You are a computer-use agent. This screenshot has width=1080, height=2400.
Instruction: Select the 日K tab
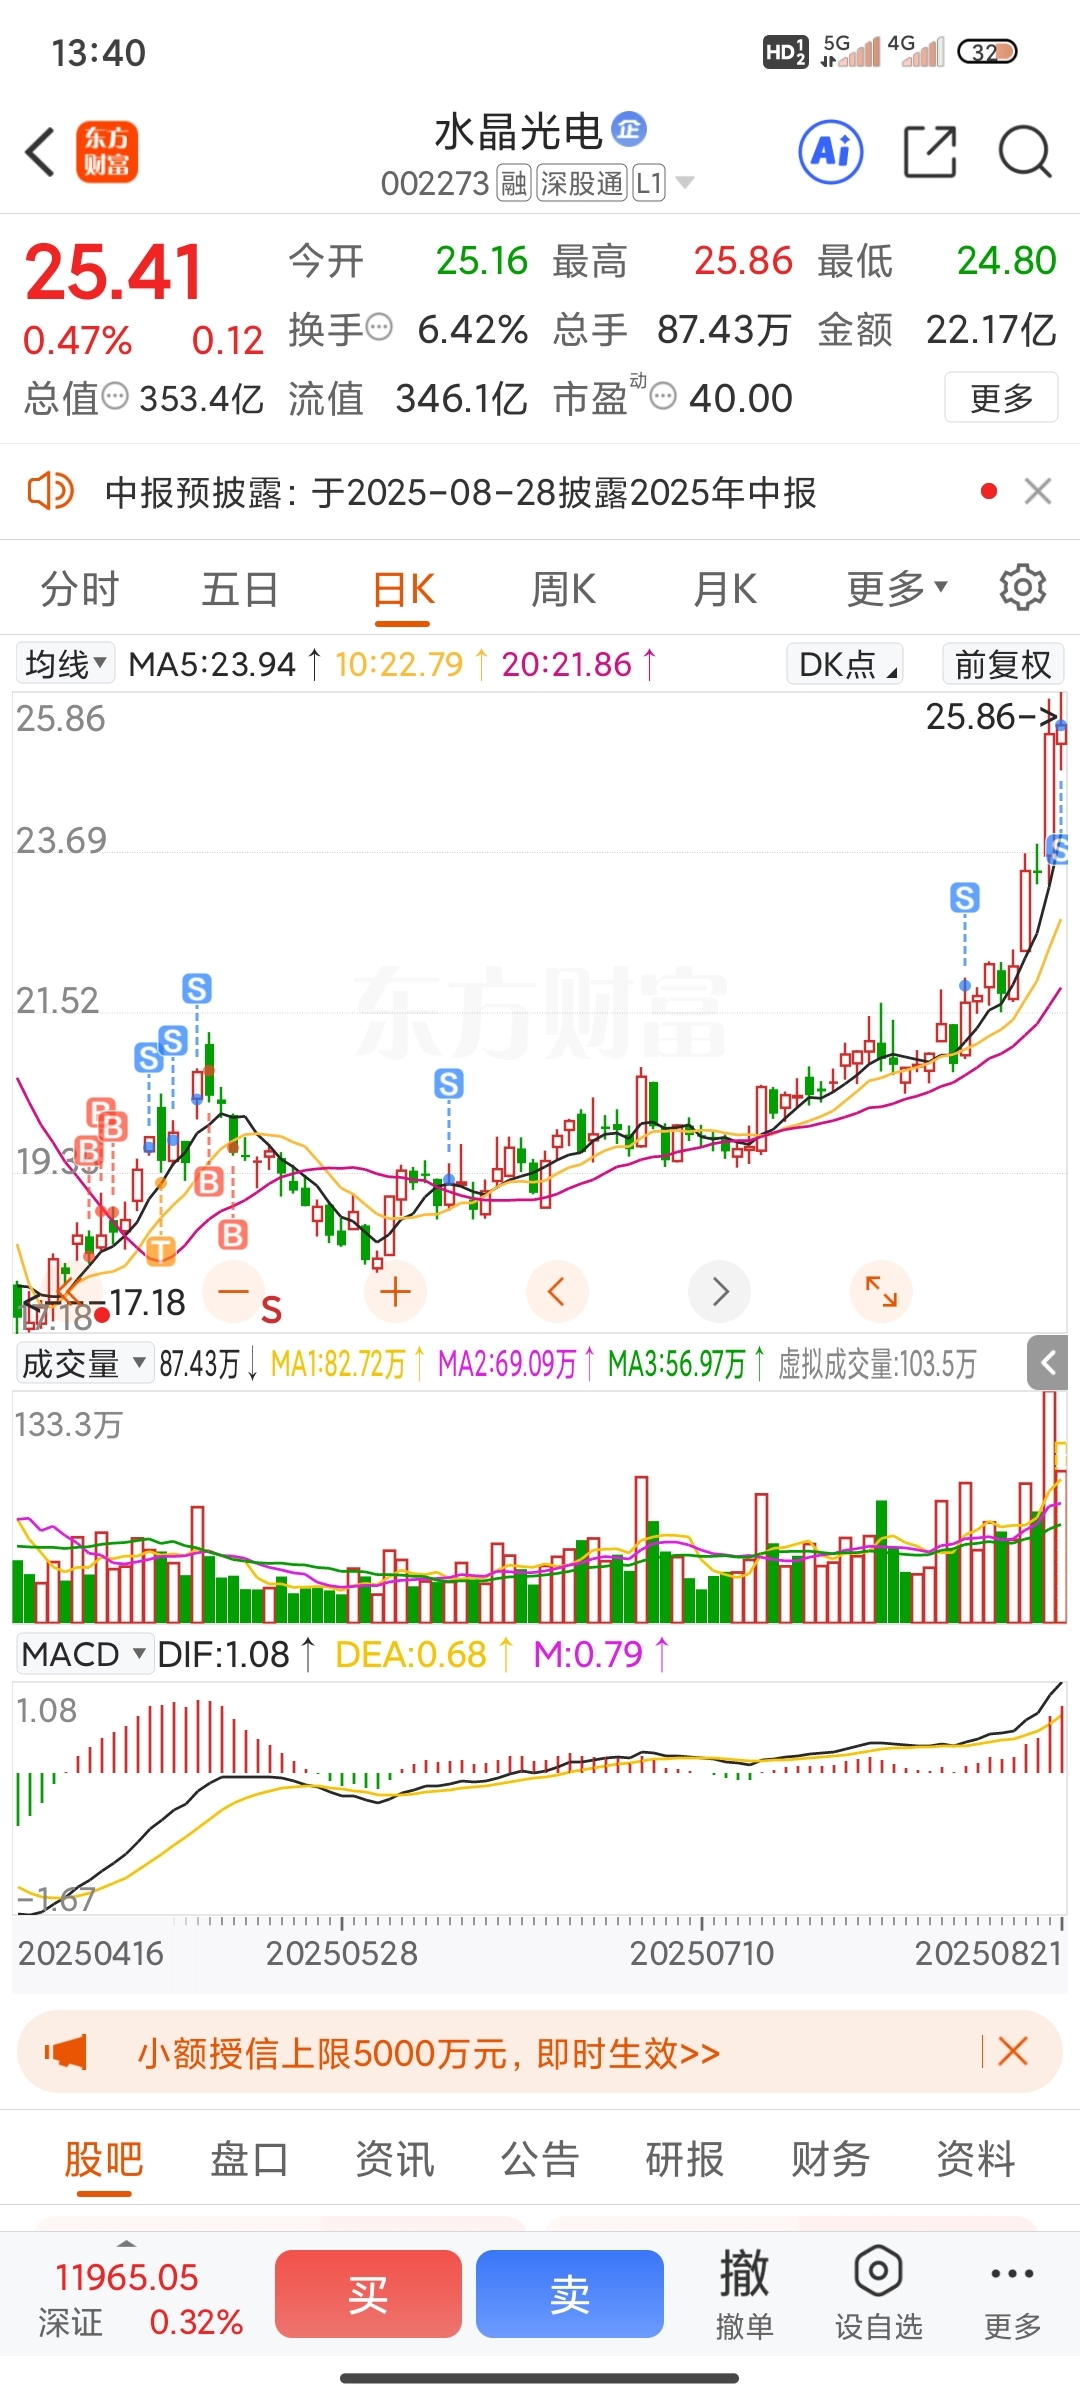[403, 590]
